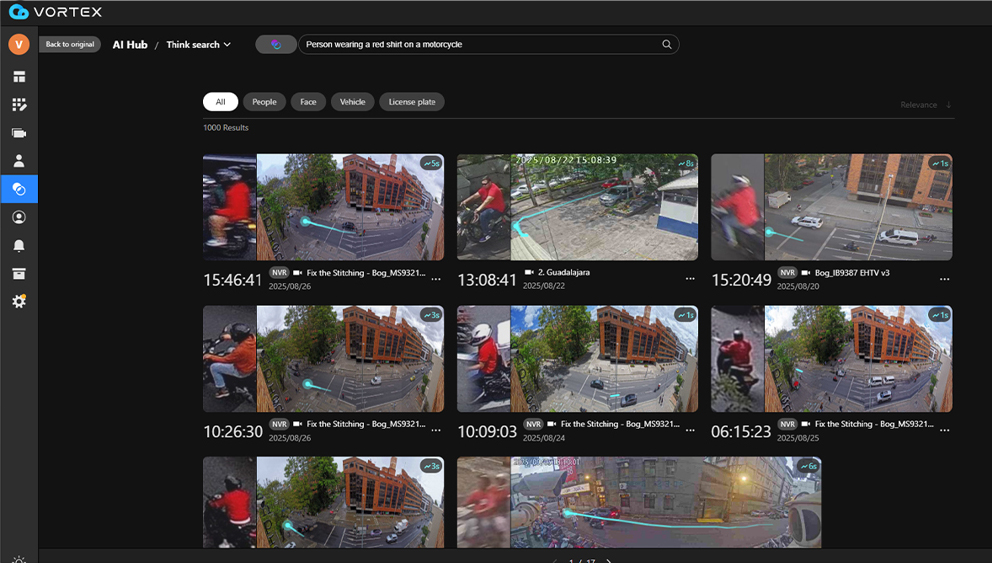This screenshot has width=992, height=563.
Task: Open the 06:15:23 result thumbnail
Action: (x=831, y=359)
